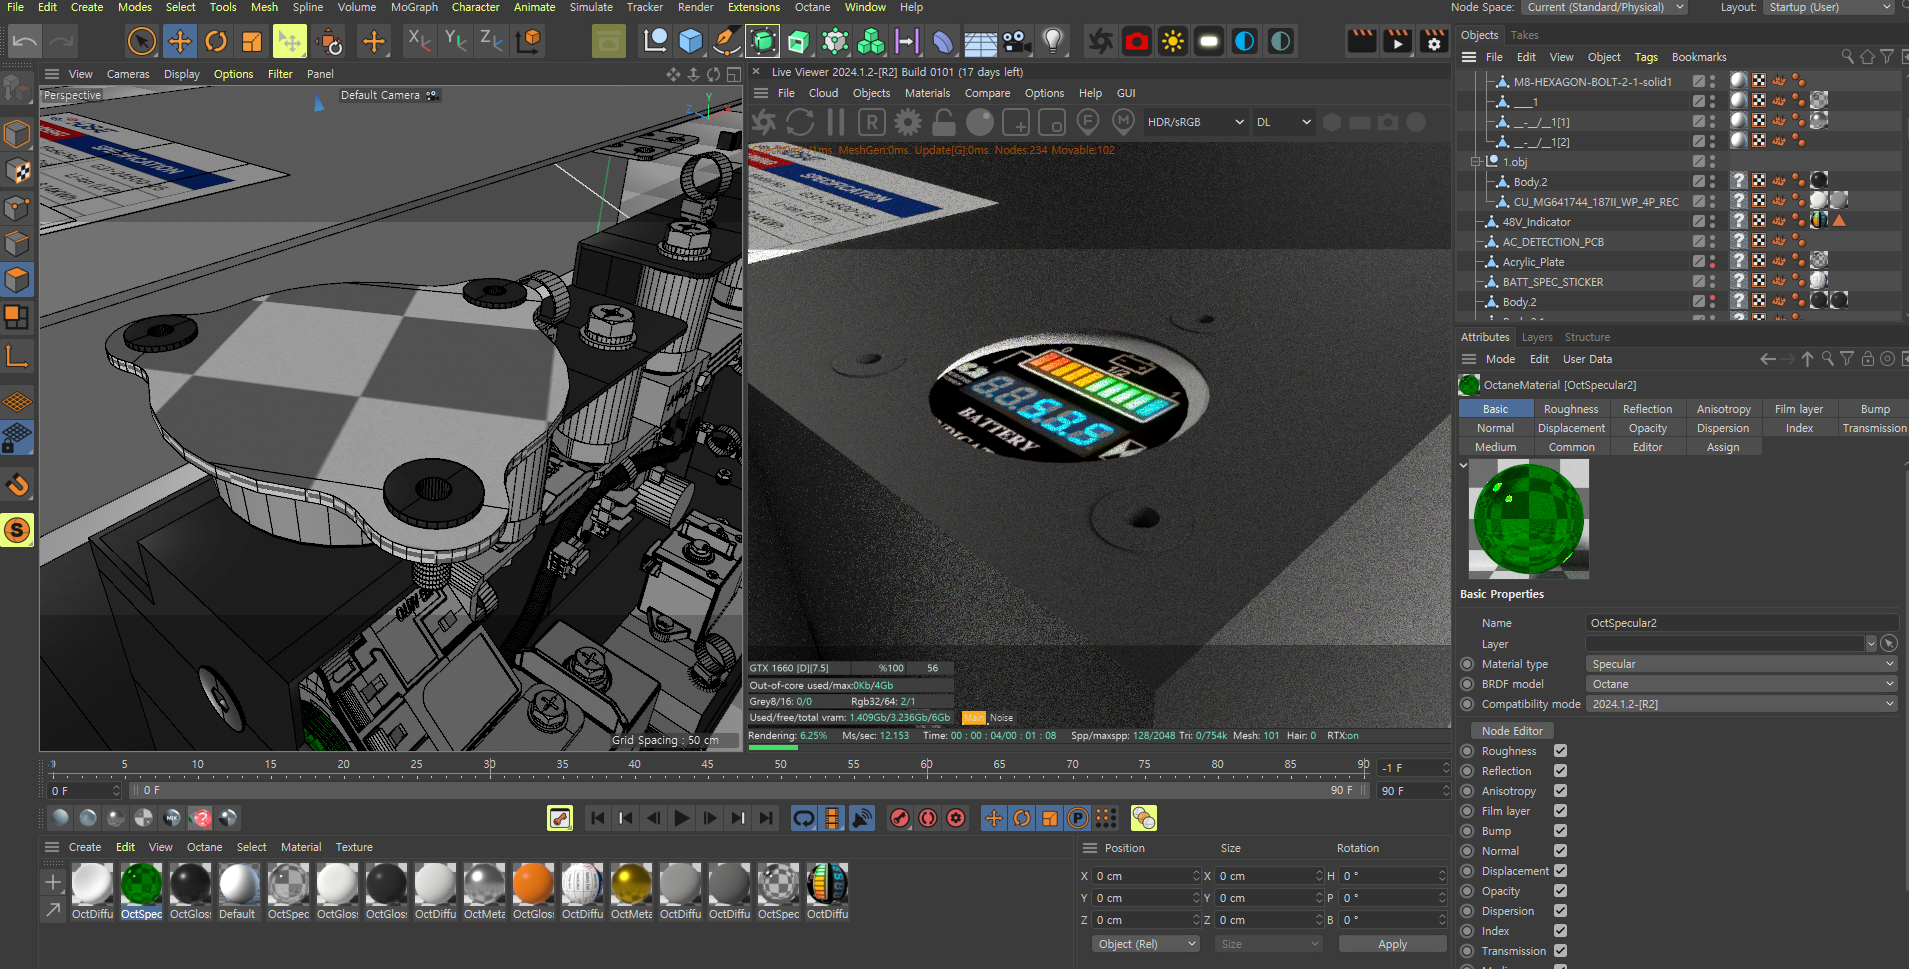Uncheck the Roughness checkbox
Image resolution: width=1909 pixels, height=969 pixels.
click(x=1560, y=751)
